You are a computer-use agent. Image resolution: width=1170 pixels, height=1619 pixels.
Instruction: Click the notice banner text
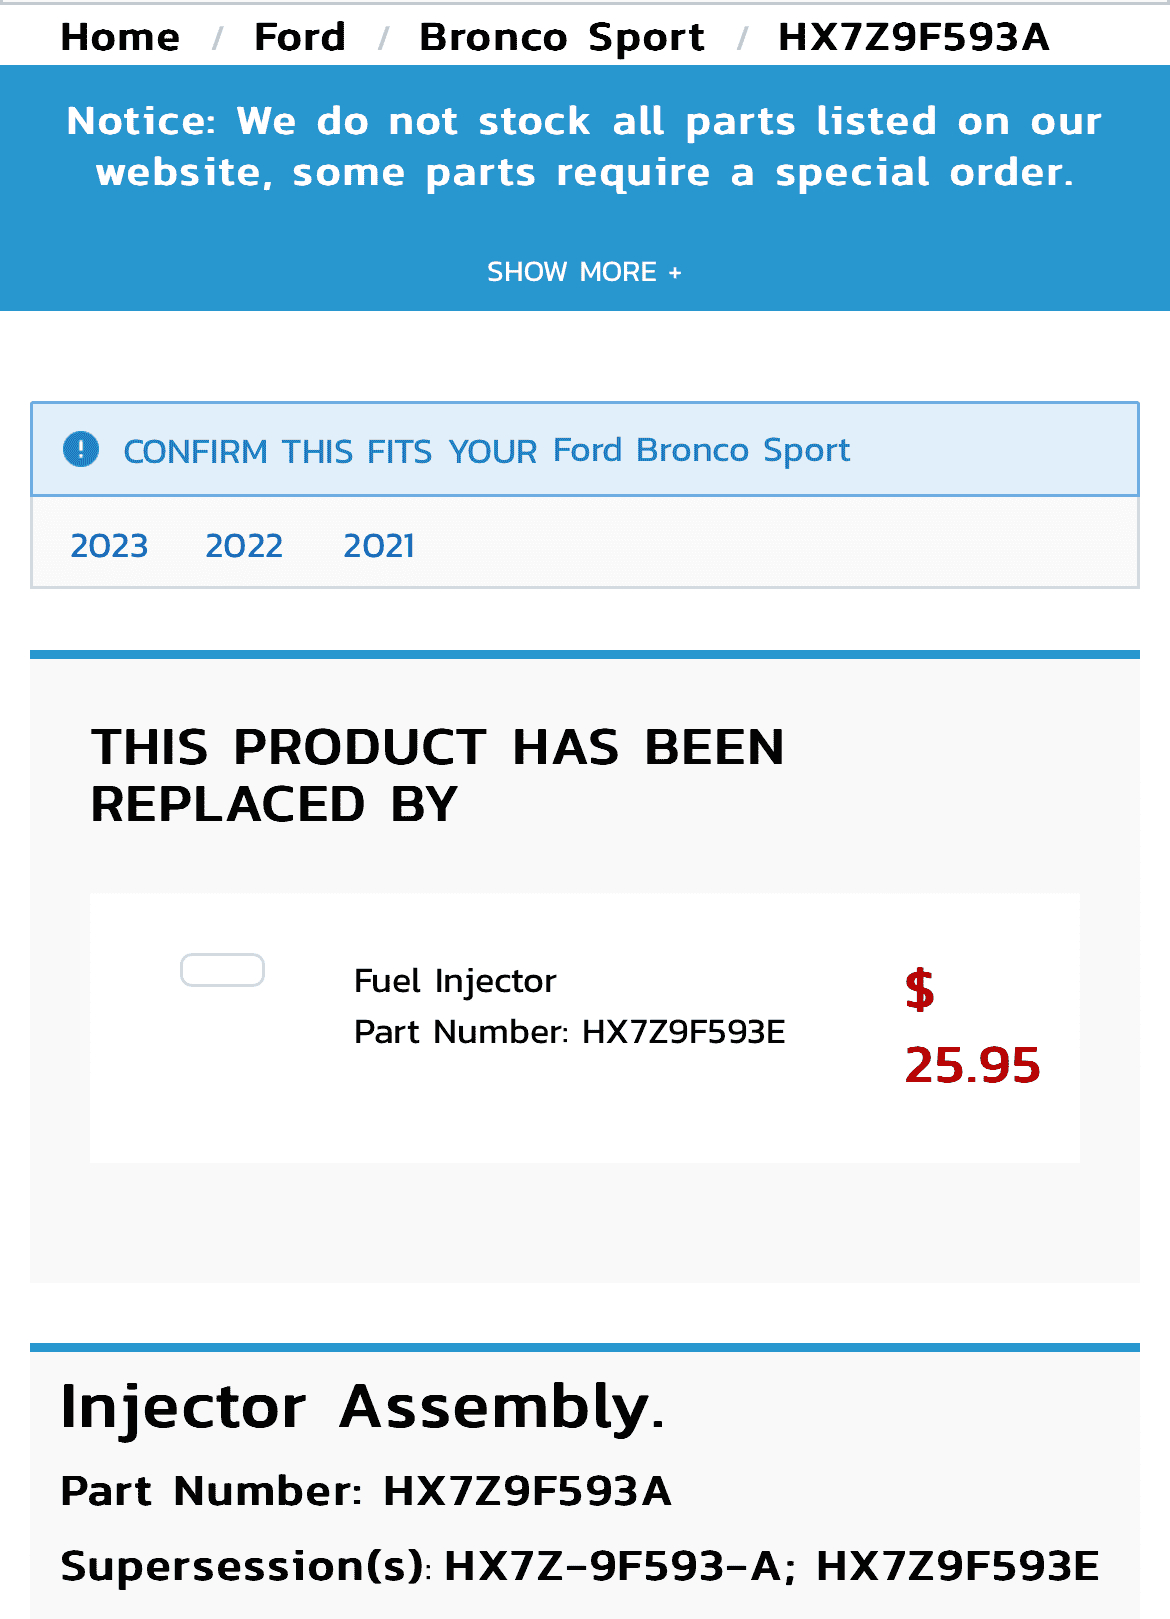coord(584,147)
